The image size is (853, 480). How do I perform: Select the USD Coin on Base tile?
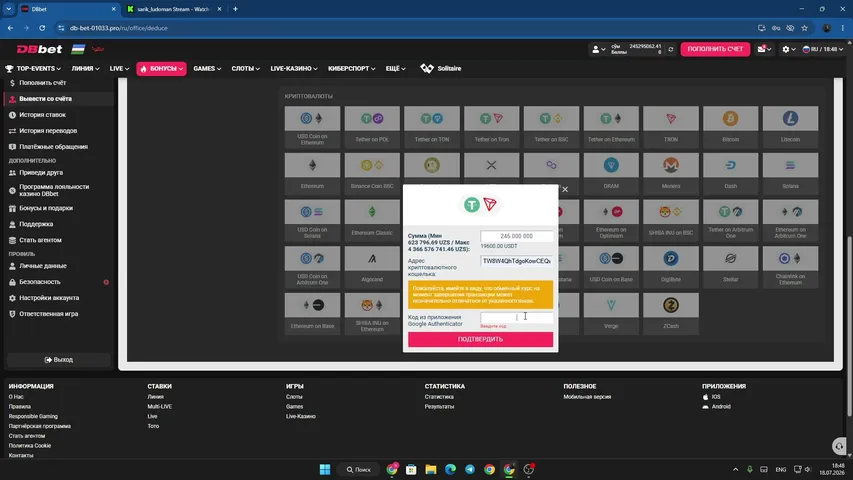click(x=611, y=267)
